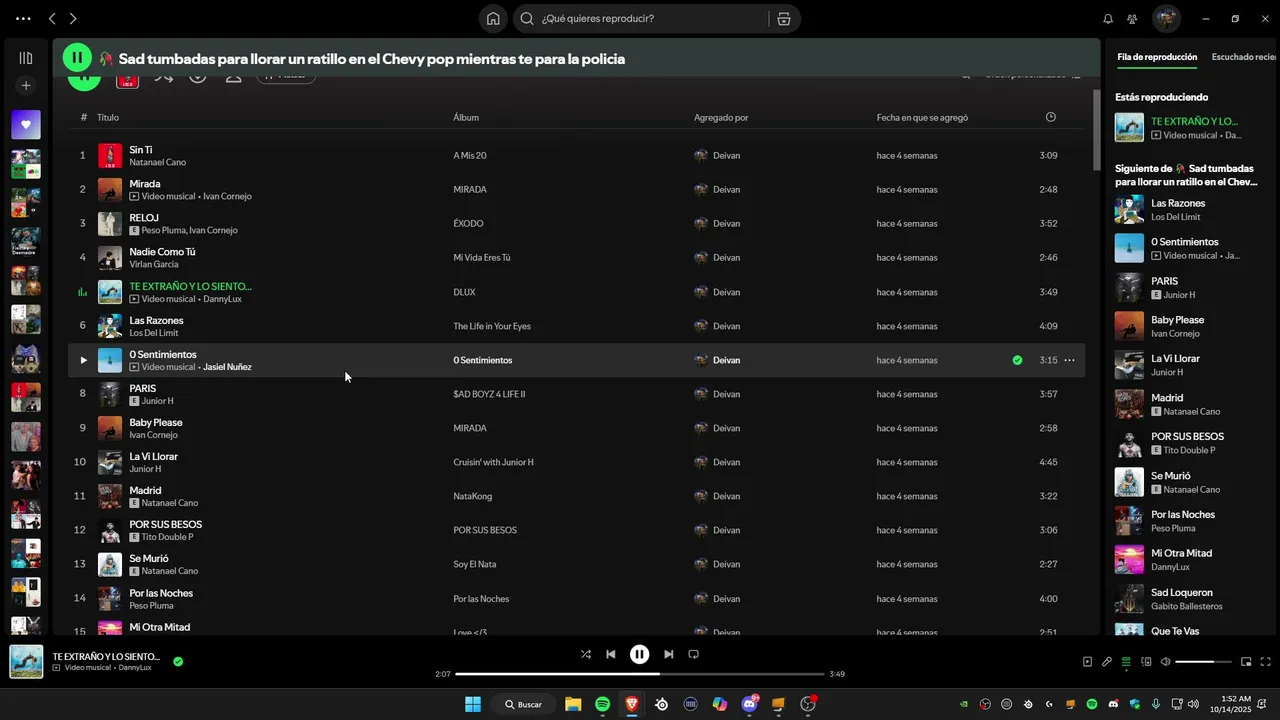The height and width of the screenshot is (720, 1280).
Task: Toggle shuffle in the player bar
Action: point(586,654)
